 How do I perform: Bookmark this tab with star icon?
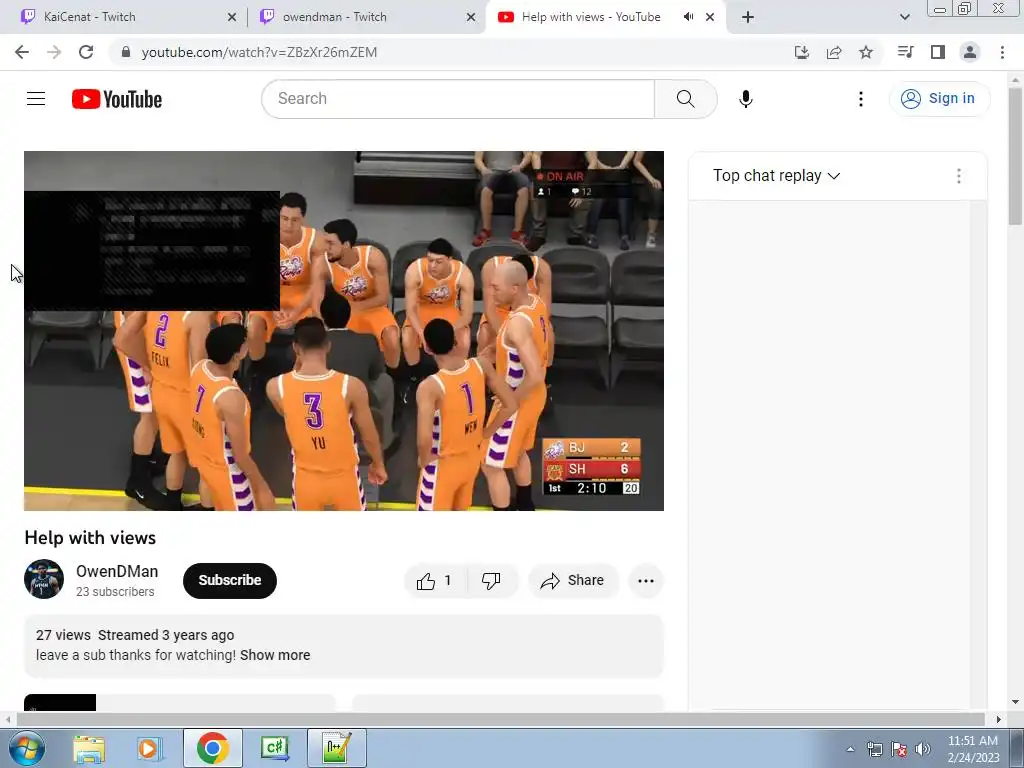tap(866, 52)
